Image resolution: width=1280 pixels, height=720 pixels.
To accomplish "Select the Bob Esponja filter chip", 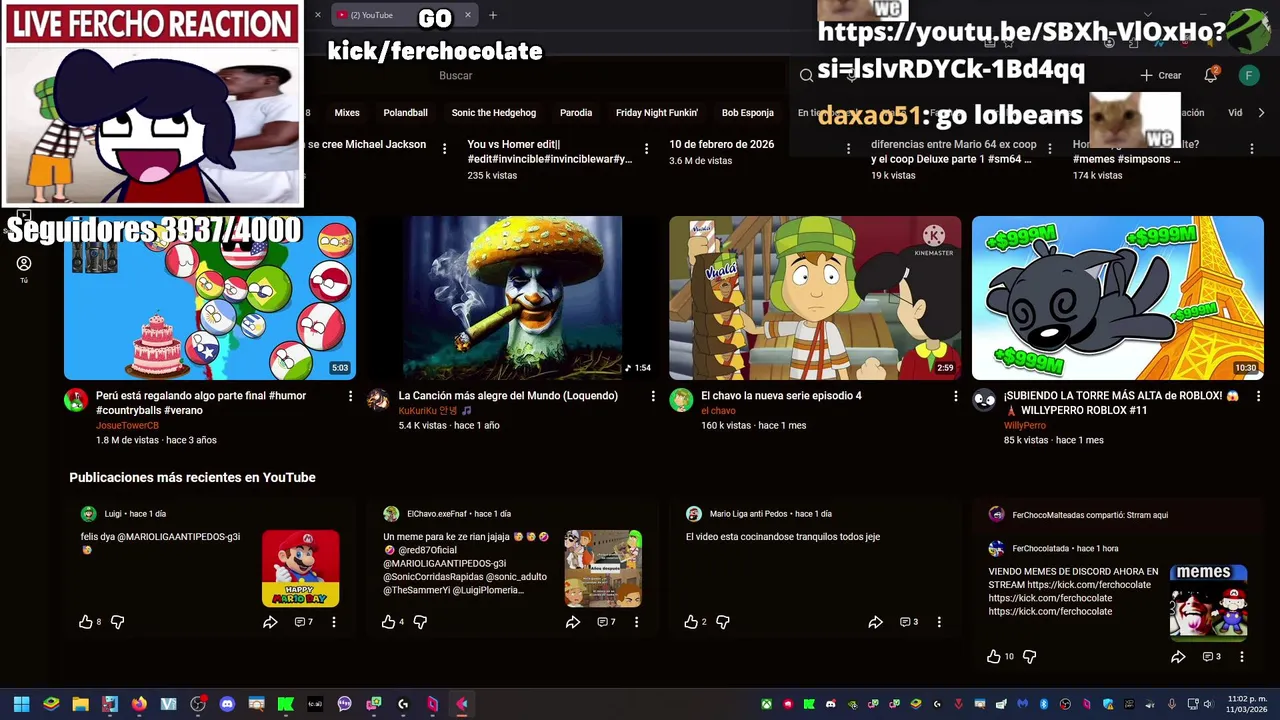I will 748,113.
